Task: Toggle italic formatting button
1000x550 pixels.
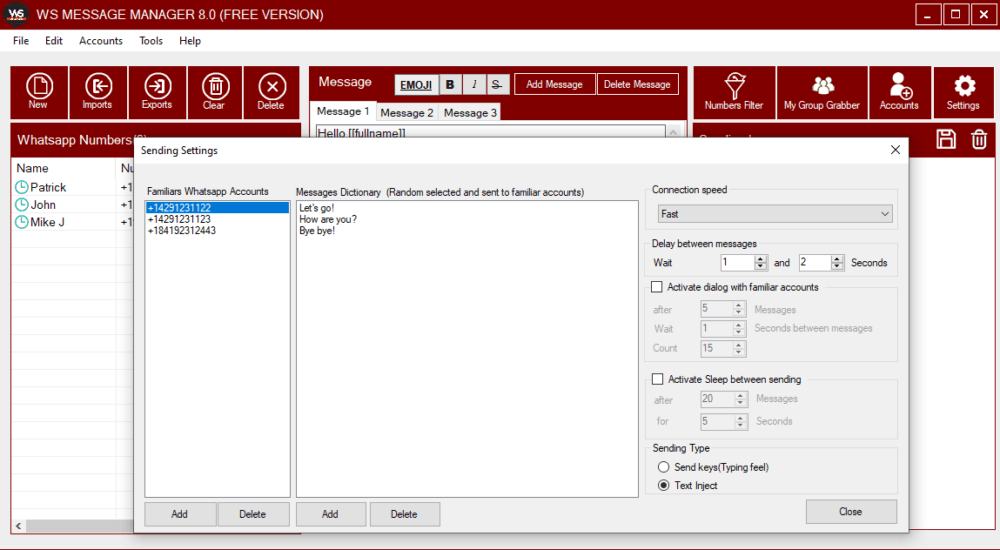Action: (x=474, y=84)
